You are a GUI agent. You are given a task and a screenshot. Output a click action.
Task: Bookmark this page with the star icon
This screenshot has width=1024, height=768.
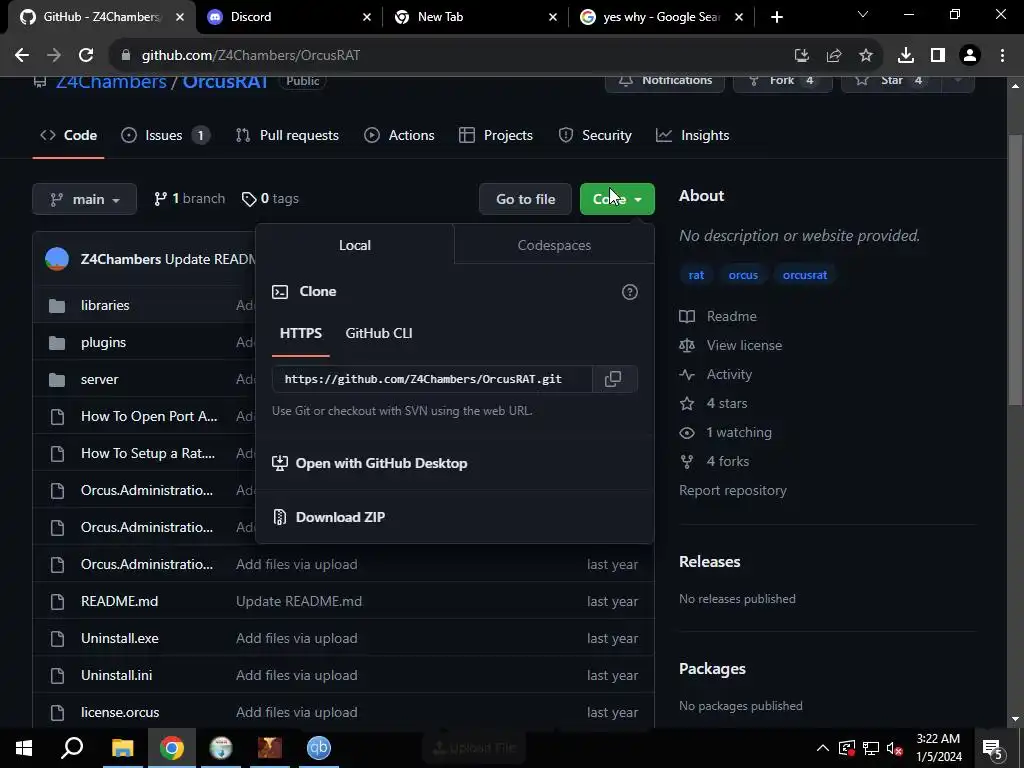(x=865, y=56)
